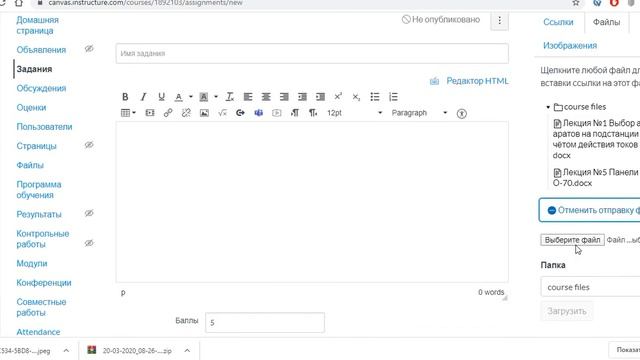Select file Лекция №5 Панели
The image size is (640, 360).
(x=596, y=178)
